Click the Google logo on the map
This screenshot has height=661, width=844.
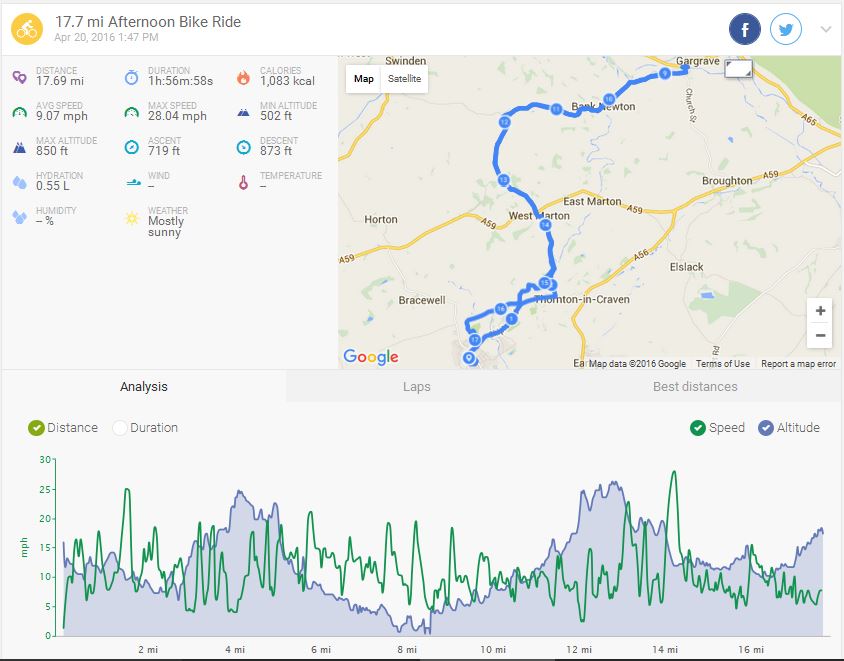pyautogui.click(x=371, y=357)
